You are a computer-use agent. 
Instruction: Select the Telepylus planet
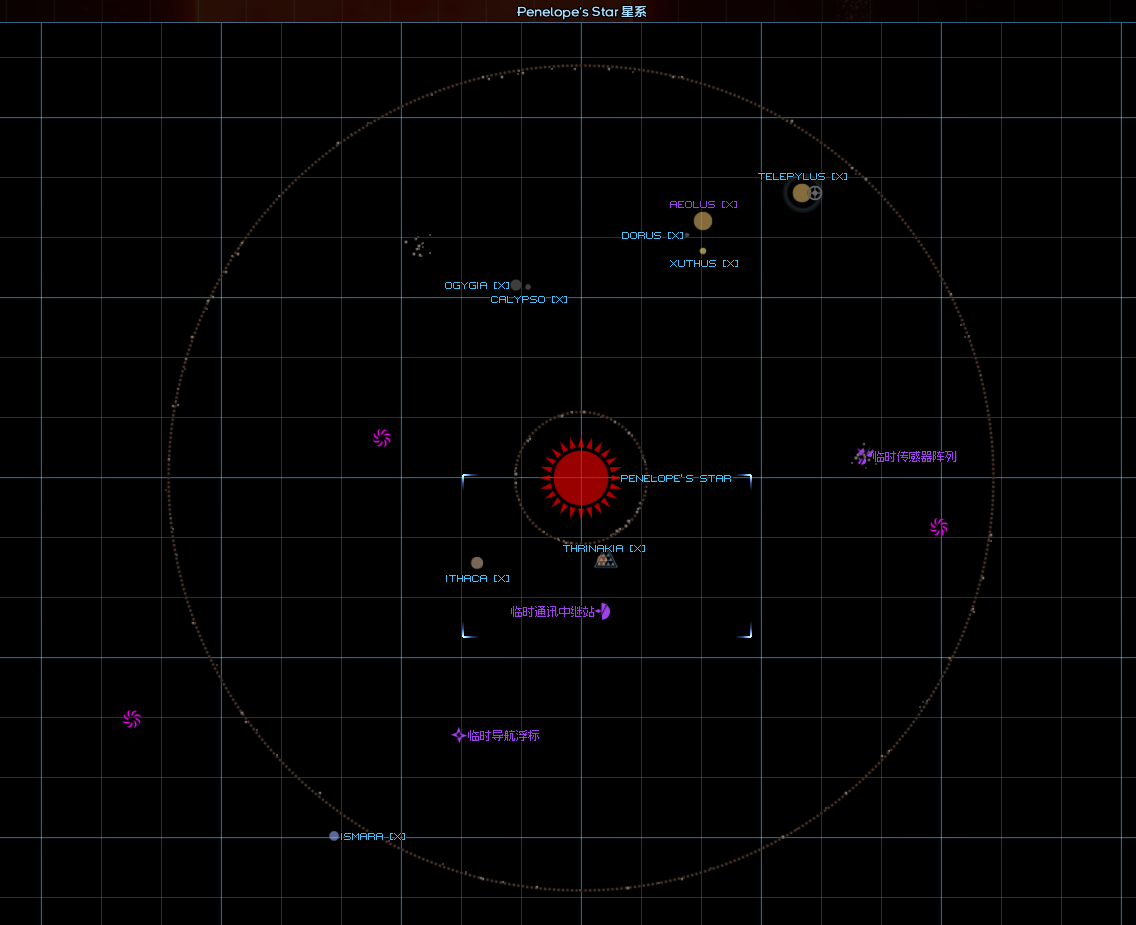pyautogui.click(x=801, y=193)
